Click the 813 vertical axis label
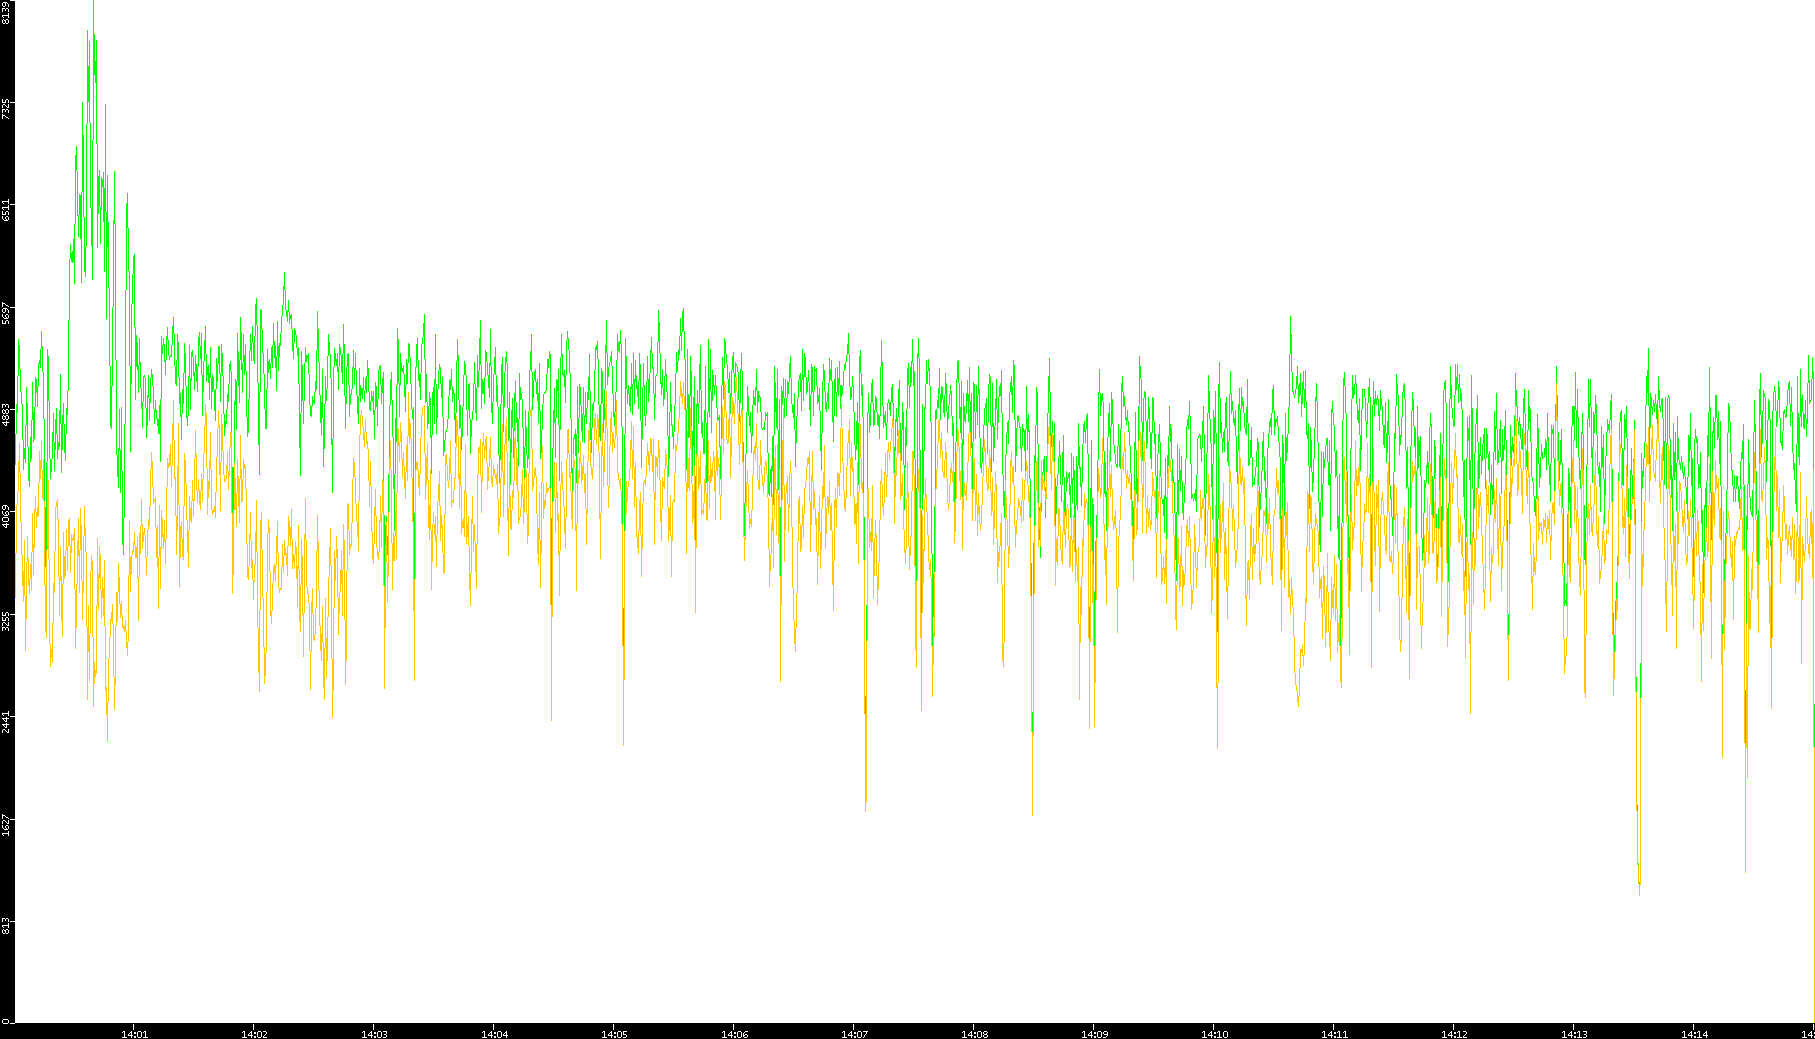The height and width of the screenshot is (1039, 1815). tap(6, 926)
